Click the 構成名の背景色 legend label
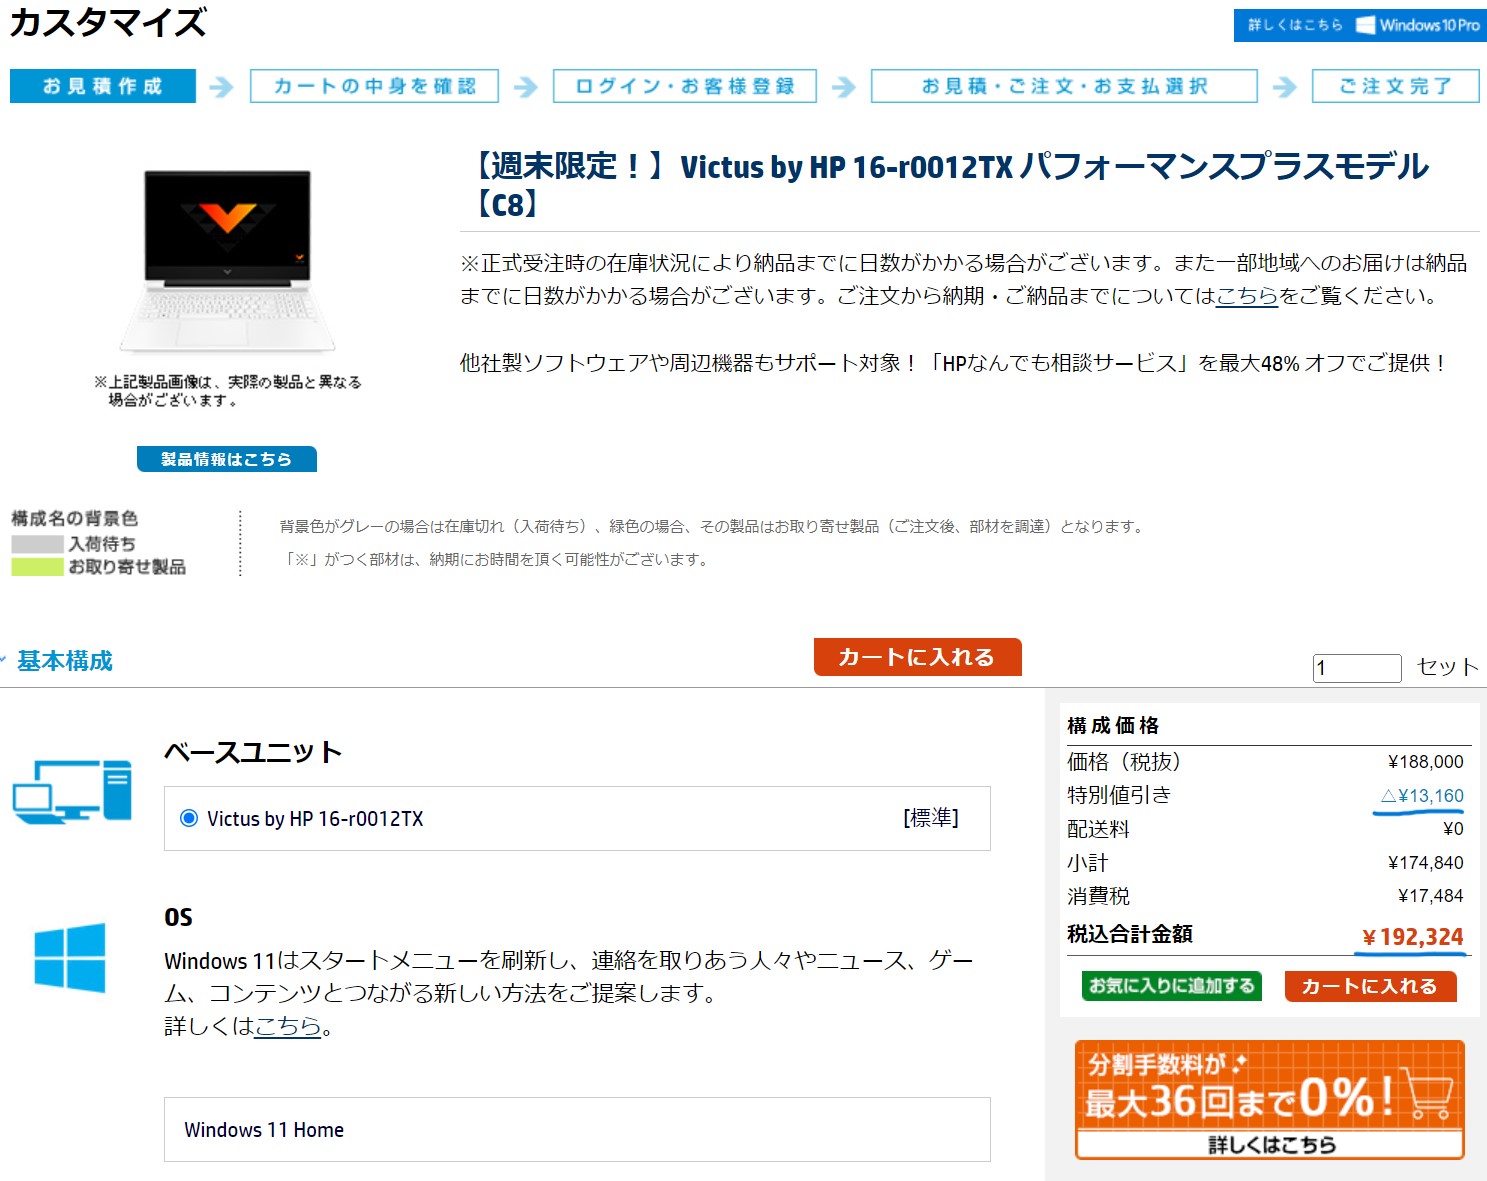 pos(74,518)
